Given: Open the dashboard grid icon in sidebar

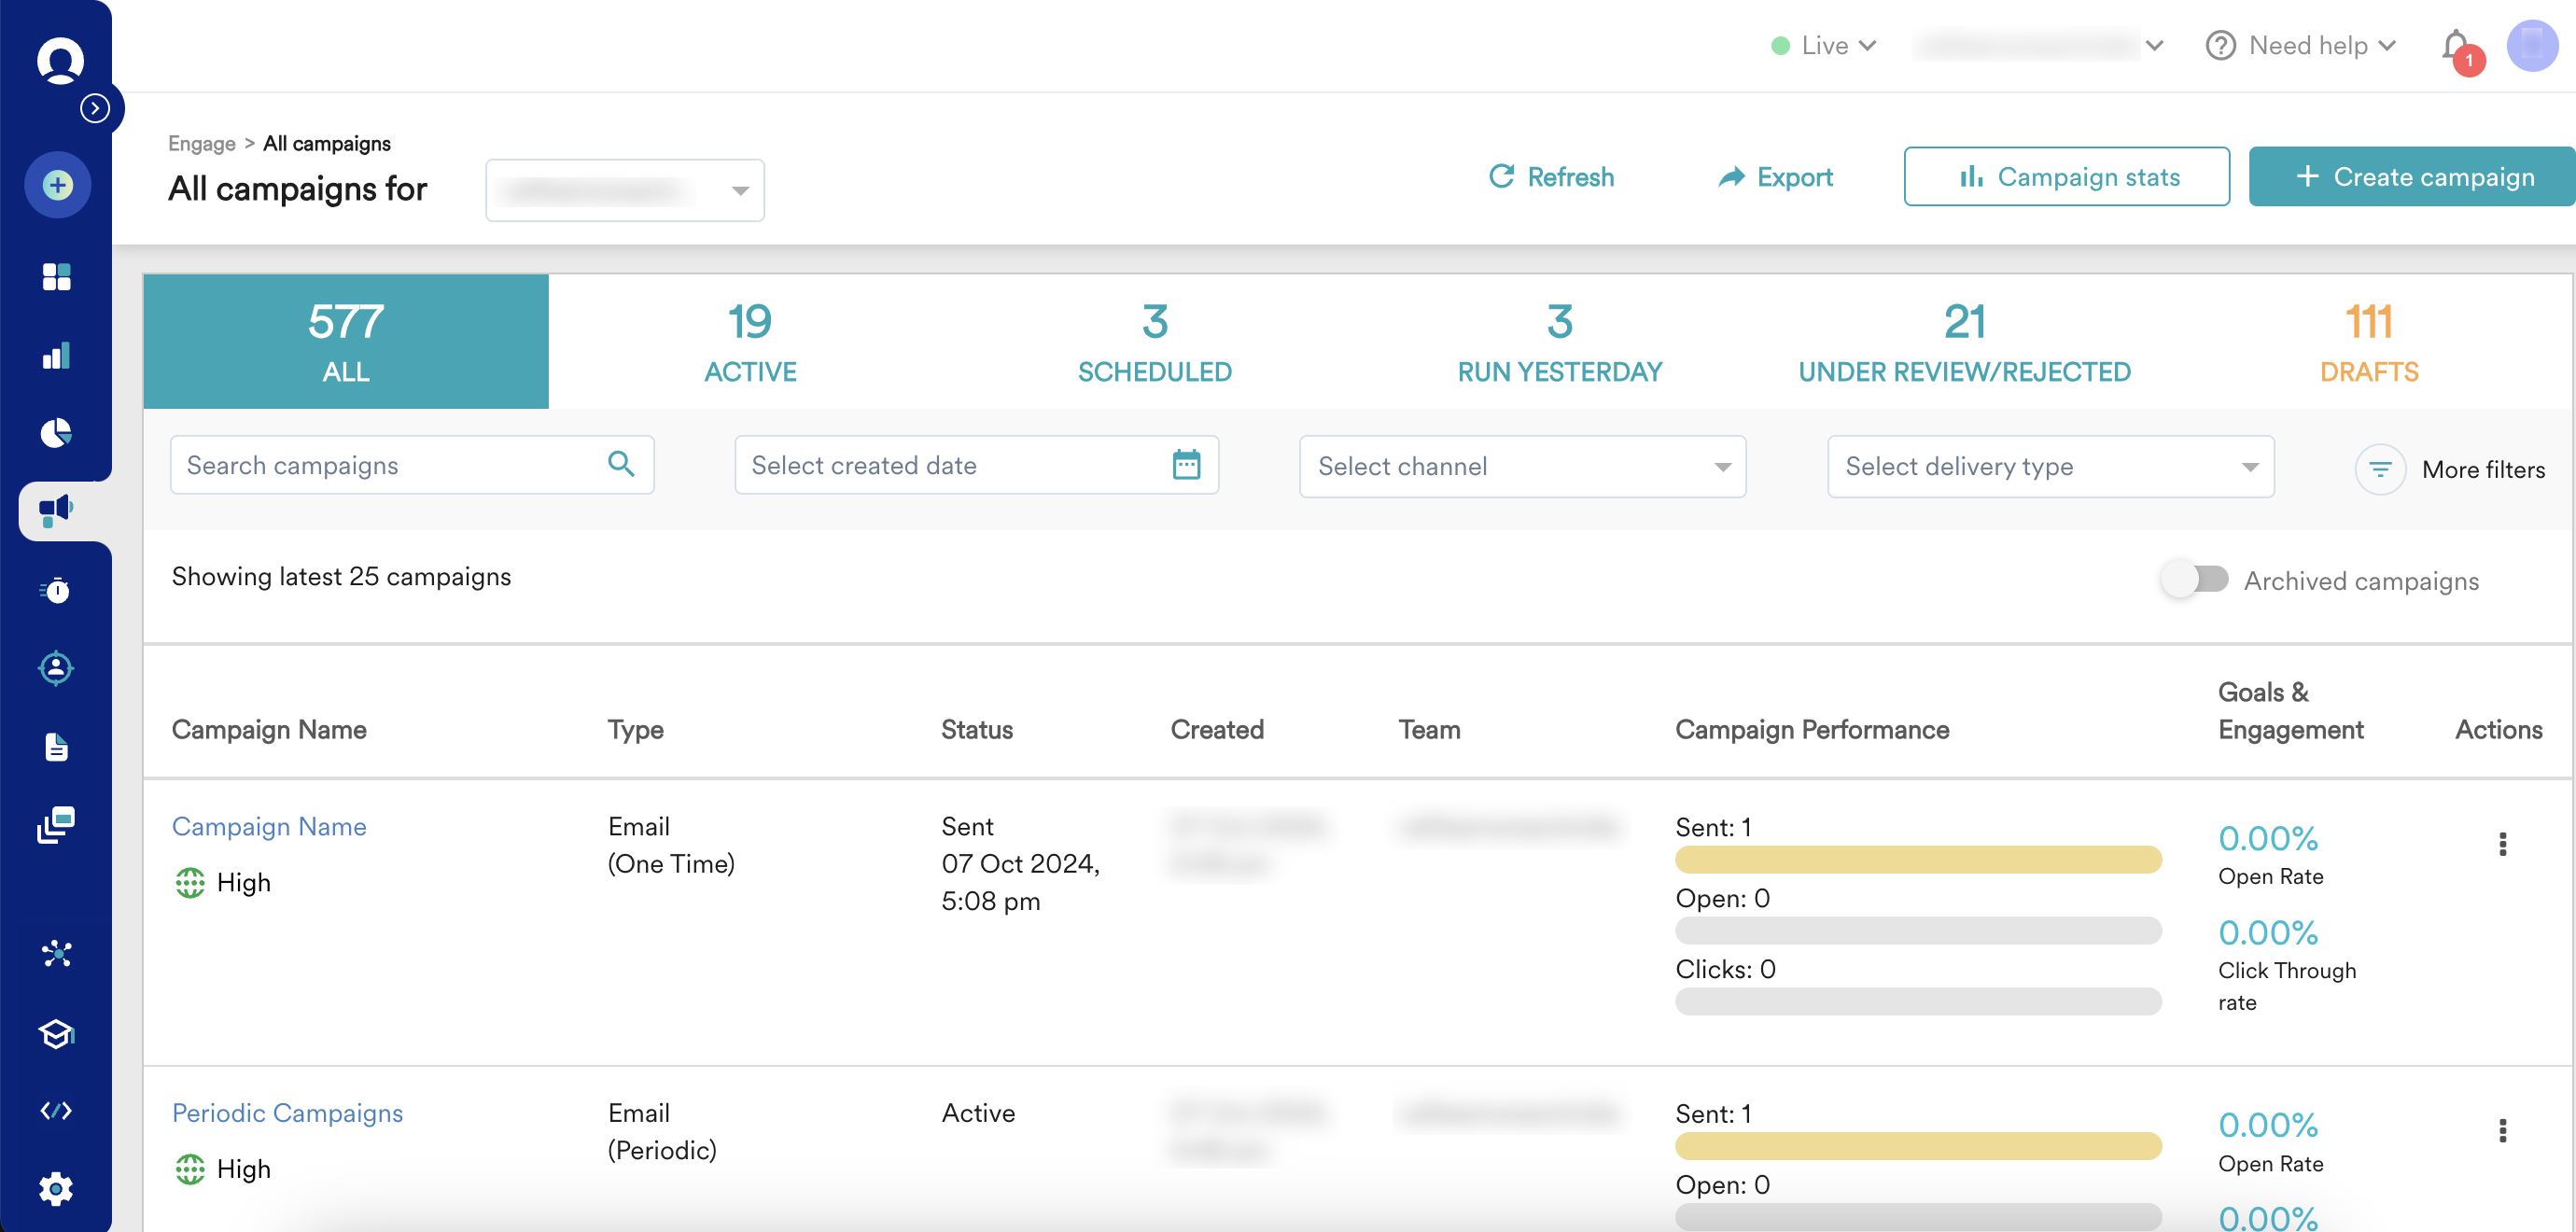Looking at the screenshot, I should pos(57,277).
